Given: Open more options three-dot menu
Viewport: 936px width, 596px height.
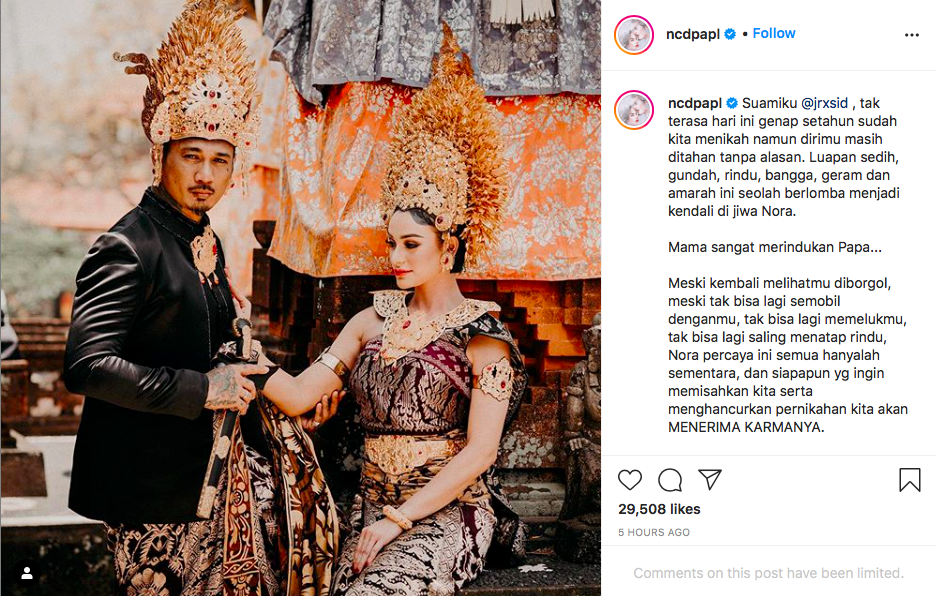Looking at the screenshot, I should pyautogui.click(x=912, y=35).
